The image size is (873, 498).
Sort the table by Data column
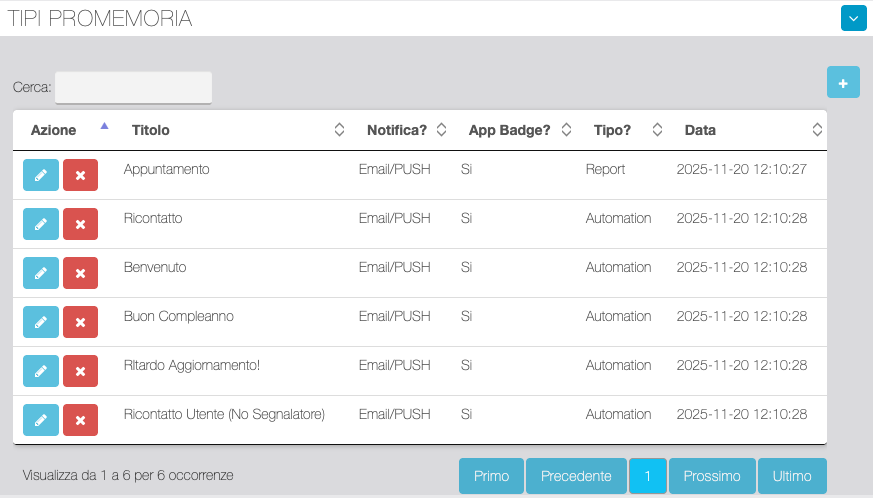750,130
